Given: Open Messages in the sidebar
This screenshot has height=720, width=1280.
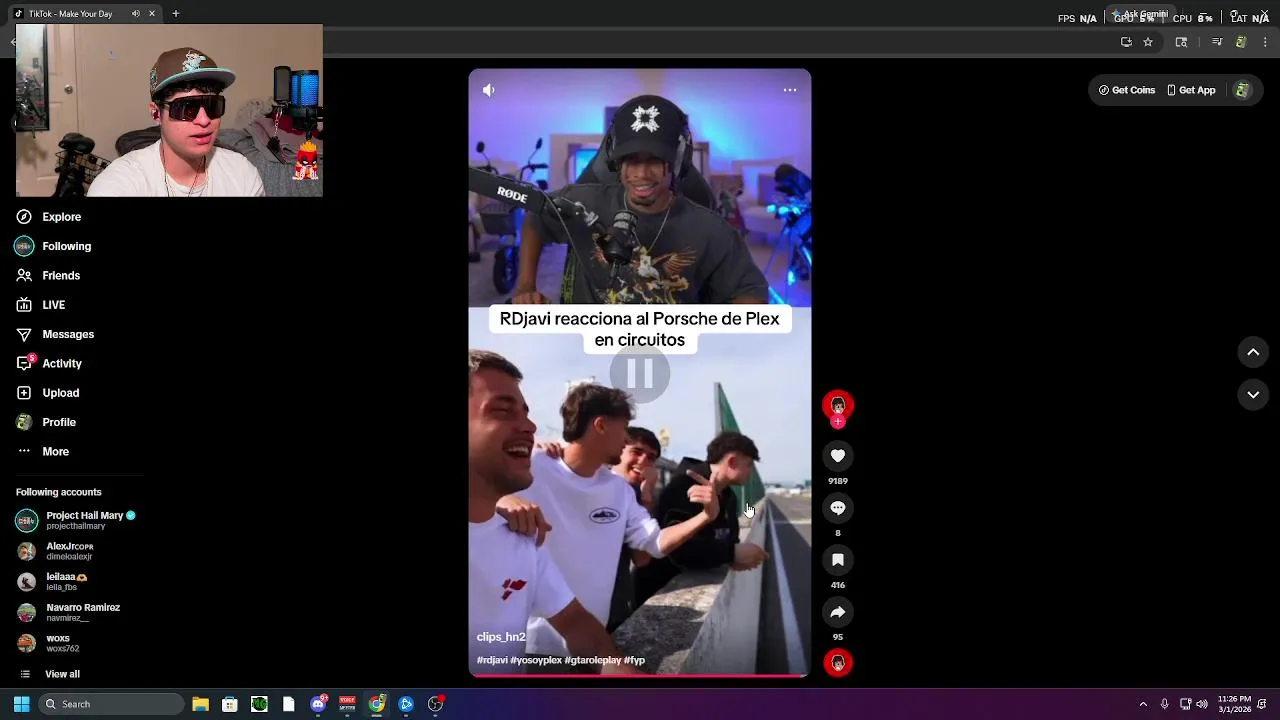Looking at the screenshot, I should [55, 334].
